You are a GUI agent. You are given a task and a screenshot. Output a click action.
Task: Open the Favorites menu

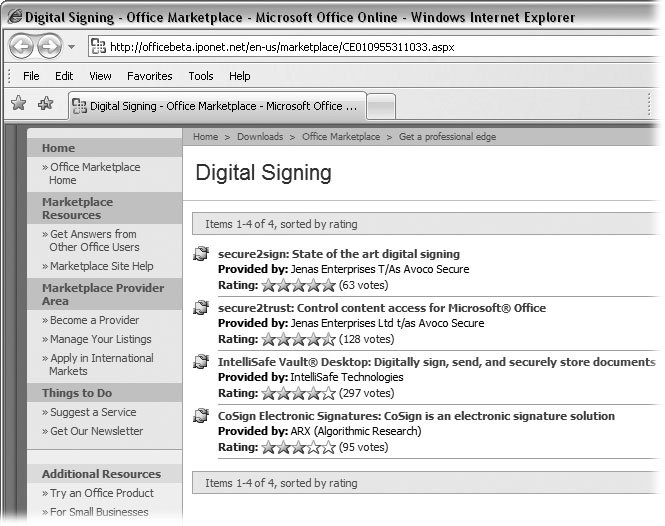(x=149, y=76)
